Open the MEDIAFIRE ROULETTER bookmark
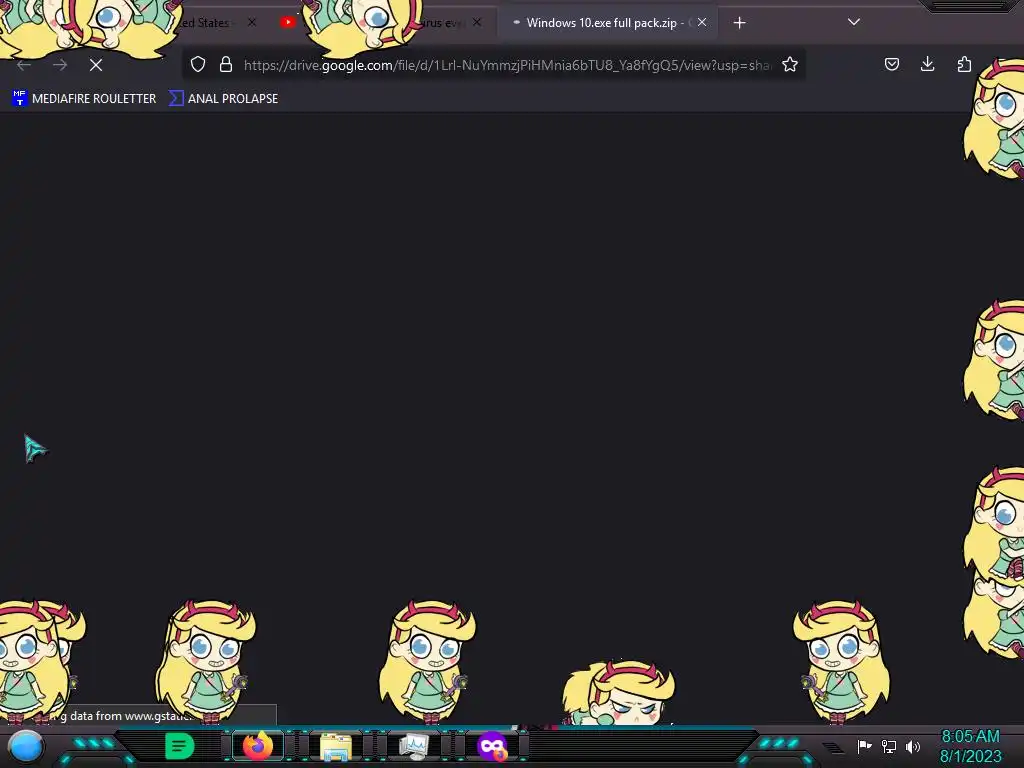 click(x=84, y=99)
